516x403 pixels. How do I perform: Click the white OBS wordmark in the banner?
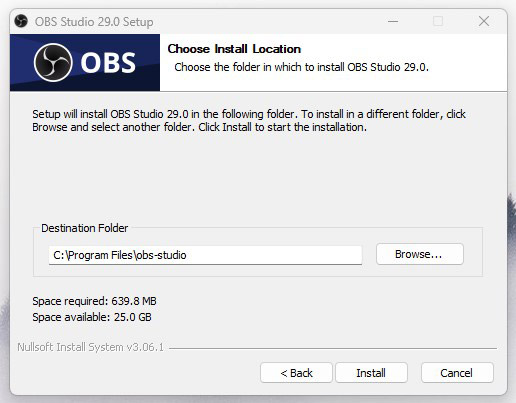[x=108, y=63]
